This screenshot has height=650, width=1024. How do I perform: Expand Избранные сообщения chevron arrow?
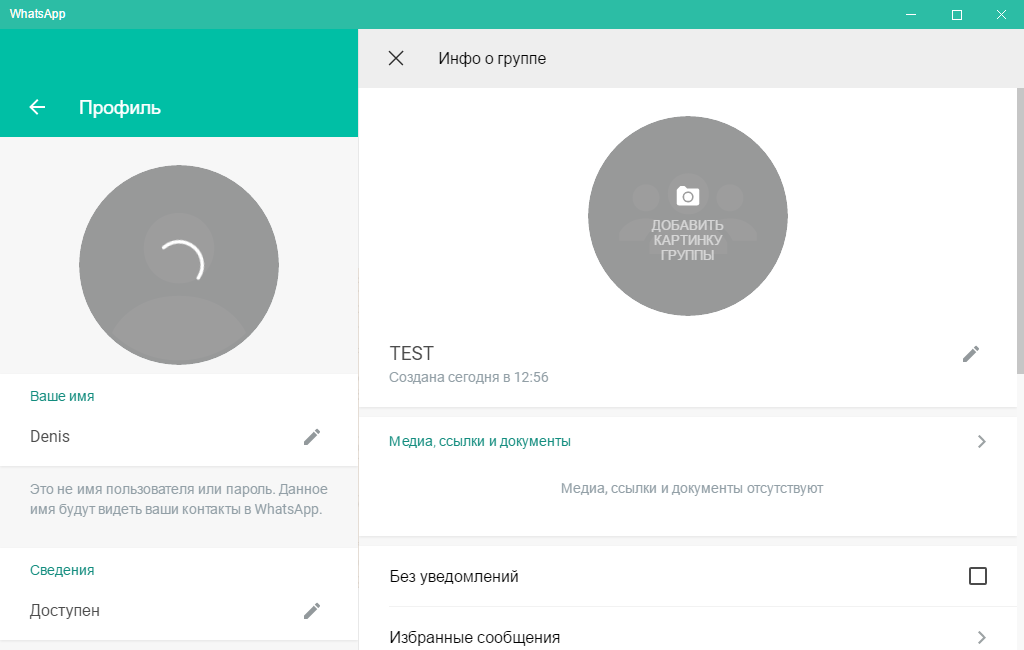point(981,637)
